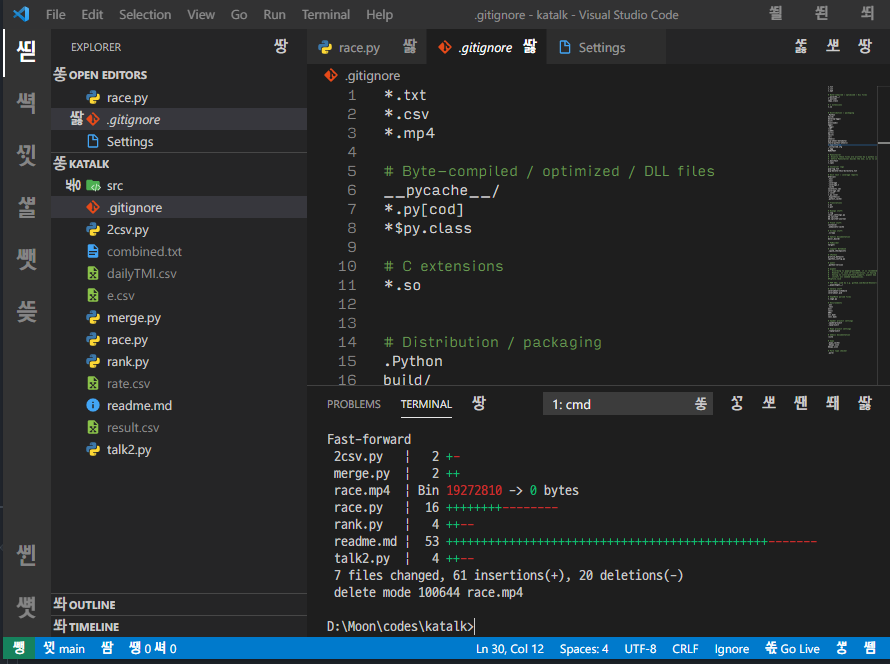Open the remote window indicator in status bar
This screenshot has width=890, height=664.
pyautogui.click(x=19, y=648)
